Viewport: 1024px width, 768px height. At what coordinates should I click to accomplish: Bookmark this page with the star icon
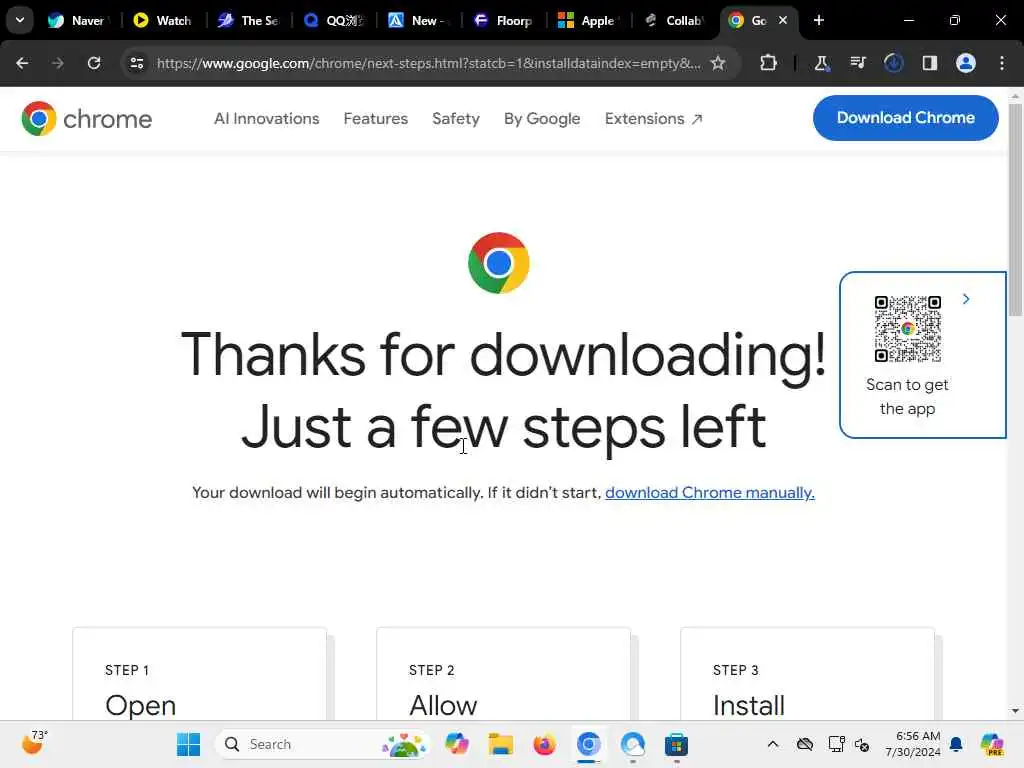coord(718,63)
